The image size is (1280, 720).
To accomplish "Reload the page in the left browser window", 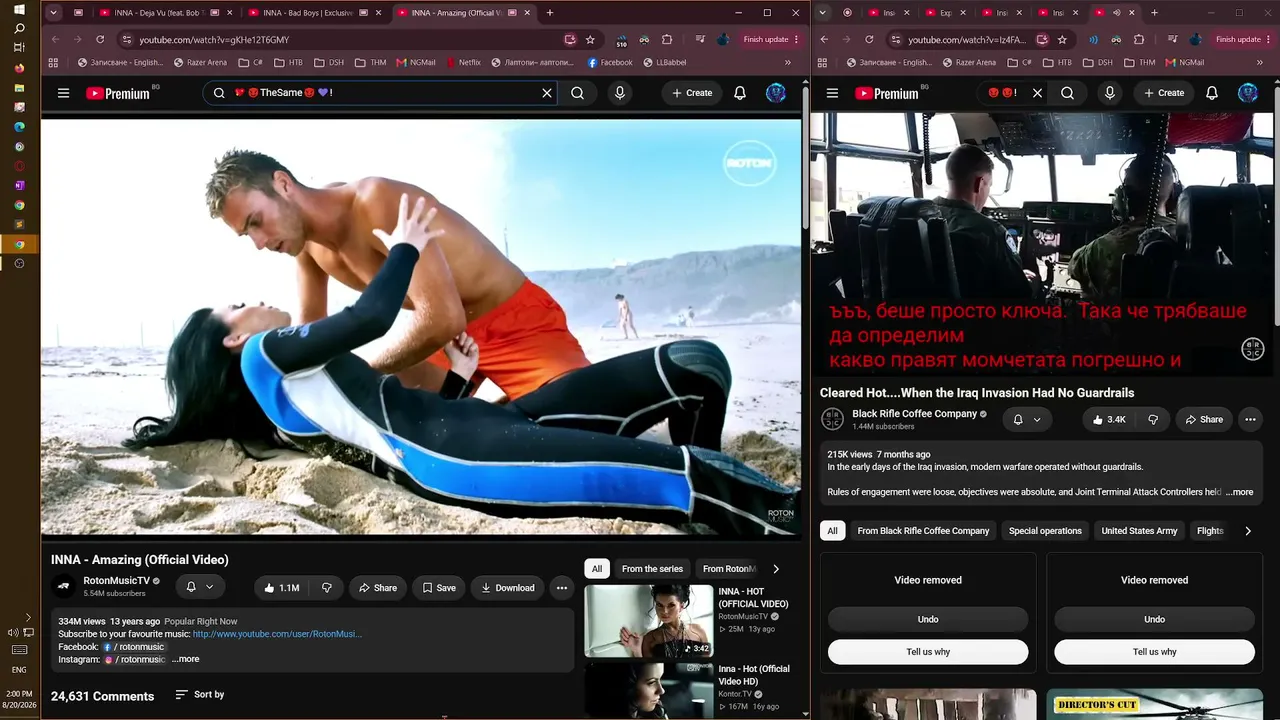I will (x=100, y=39).
